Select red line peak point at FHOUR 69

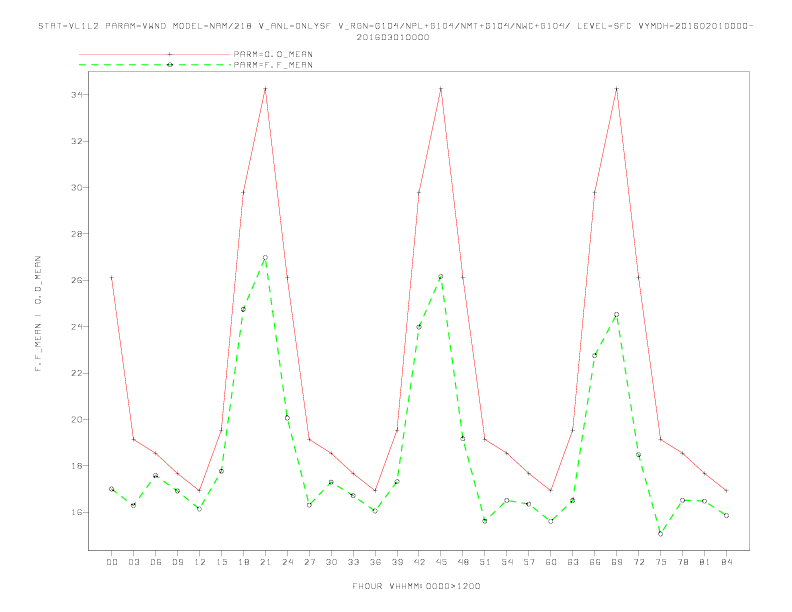[617, 88]
